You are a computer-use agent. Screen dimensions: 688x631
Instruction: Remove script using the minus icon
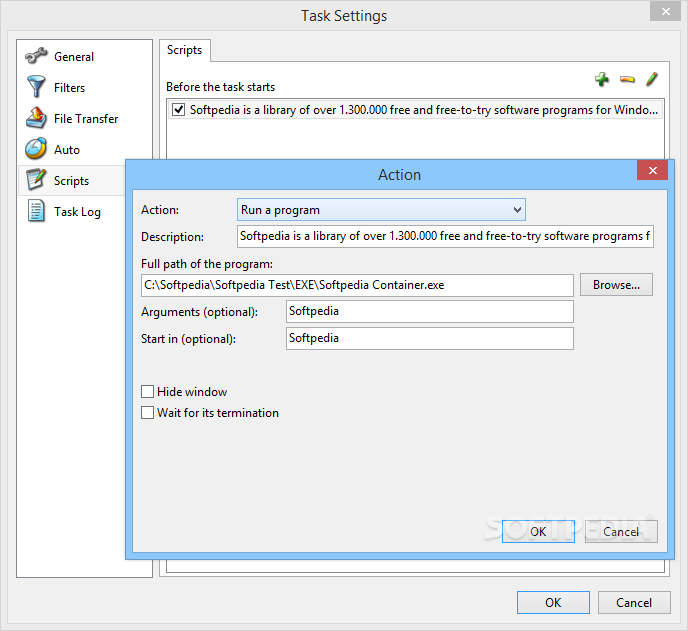tap(627, 79)
